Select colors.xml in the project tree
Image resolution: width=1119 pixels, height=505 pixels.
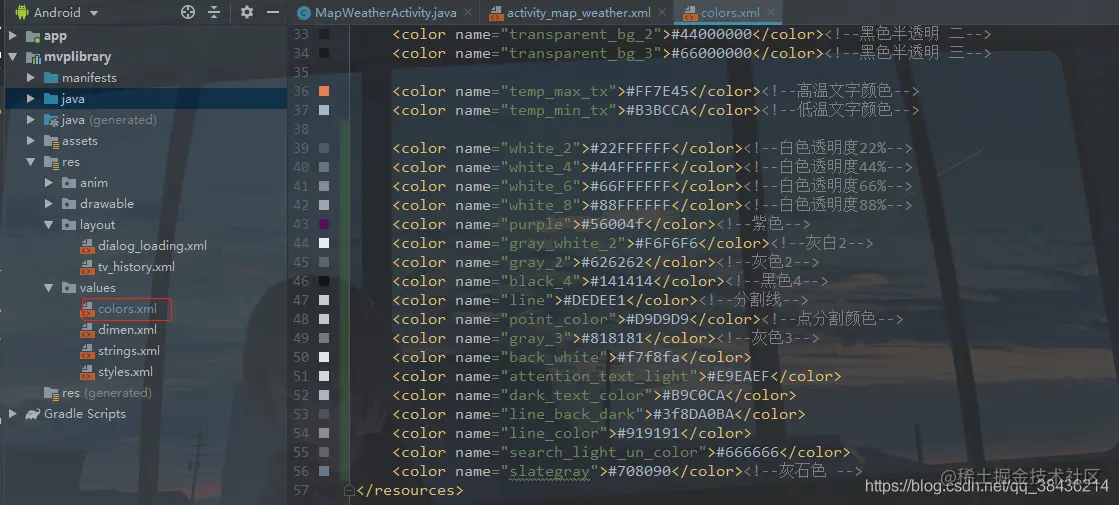127,309
